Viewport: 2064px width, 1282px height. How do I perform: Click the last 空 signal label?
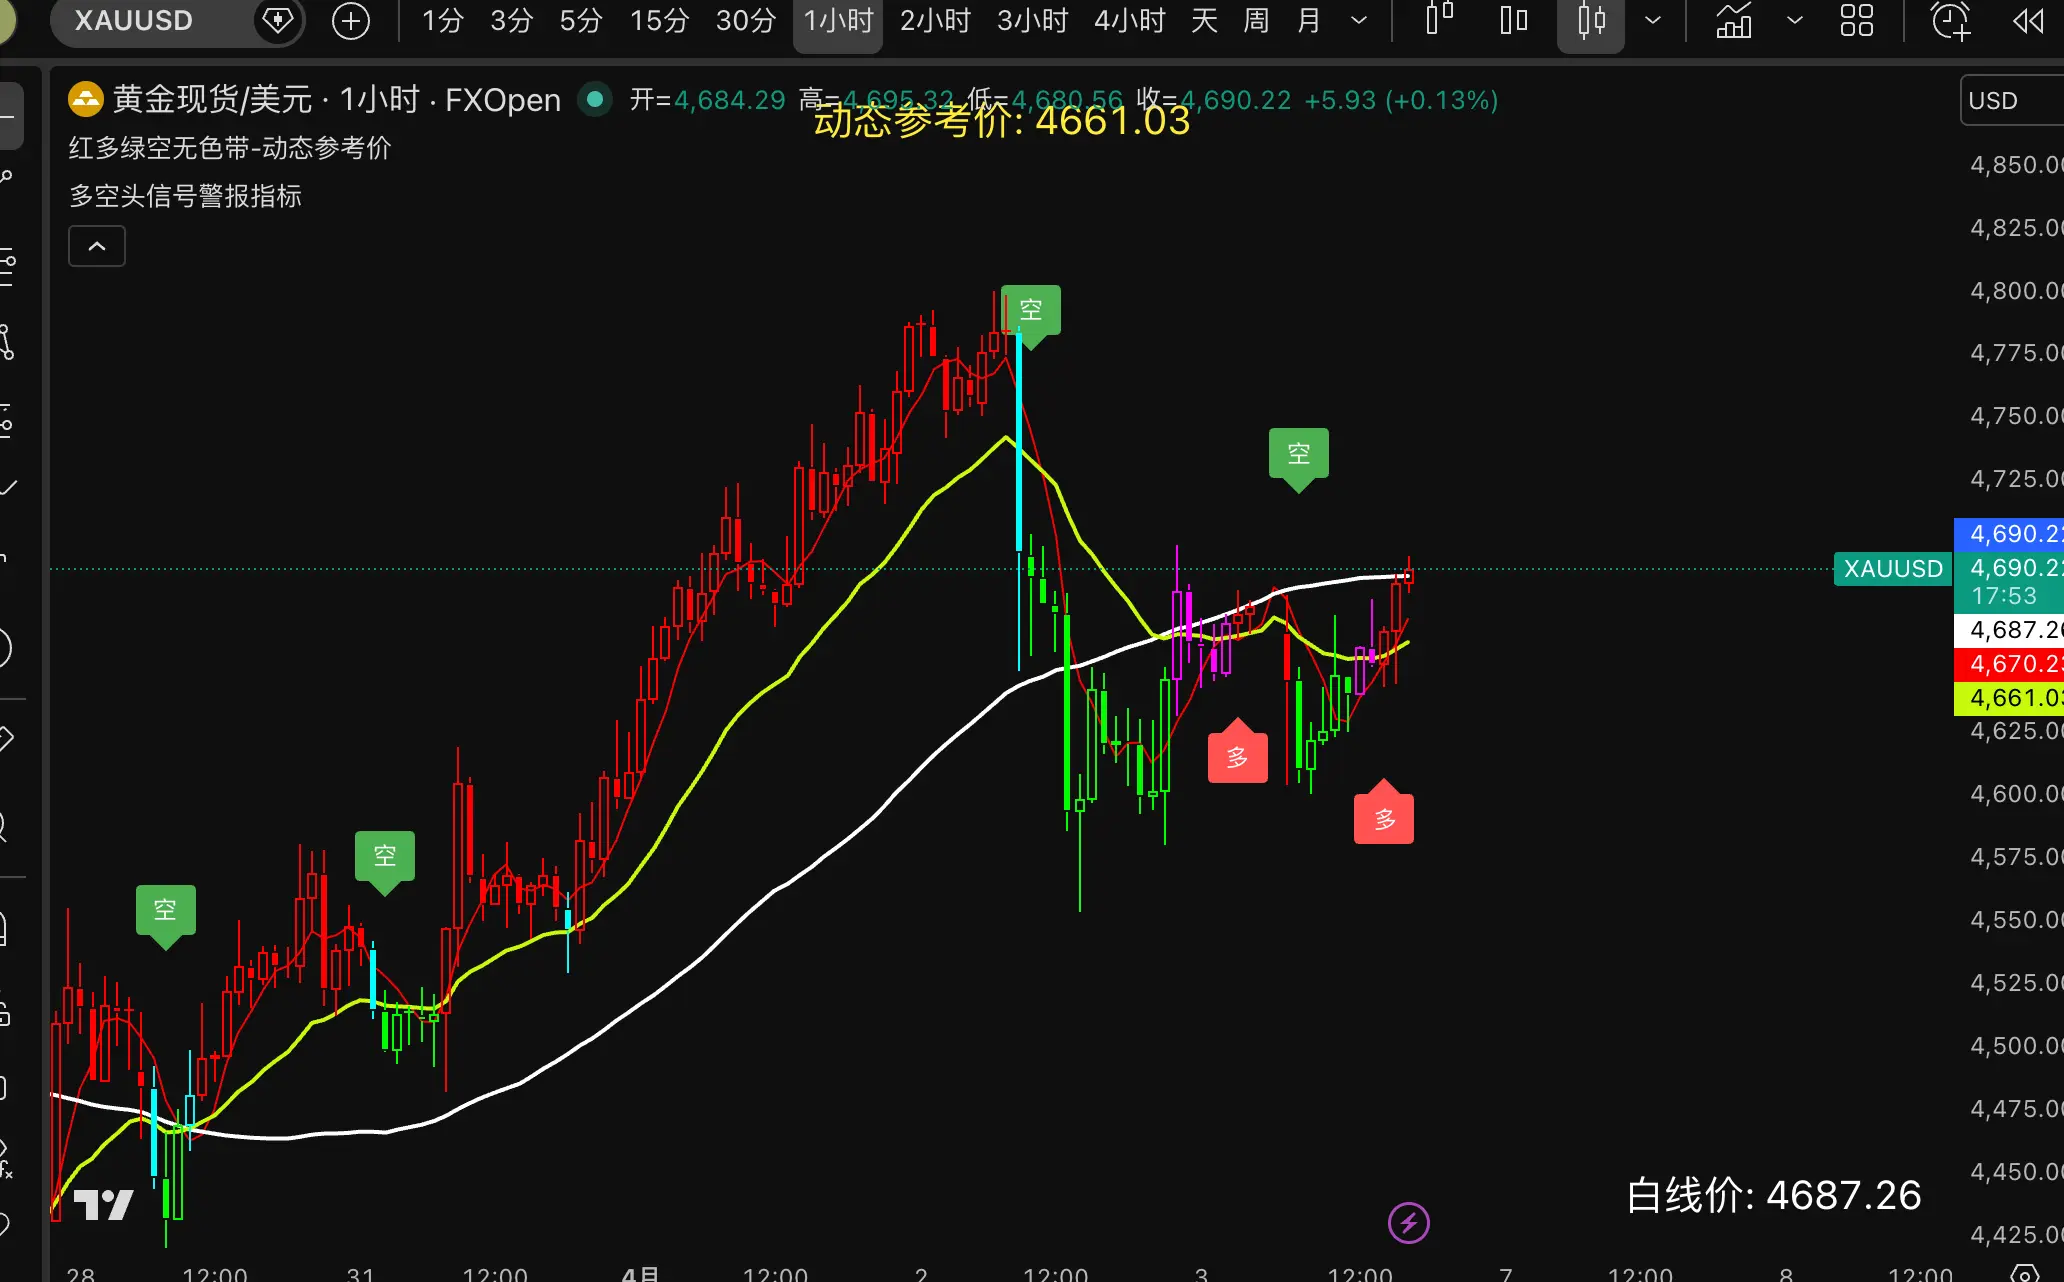[1298, 454]
